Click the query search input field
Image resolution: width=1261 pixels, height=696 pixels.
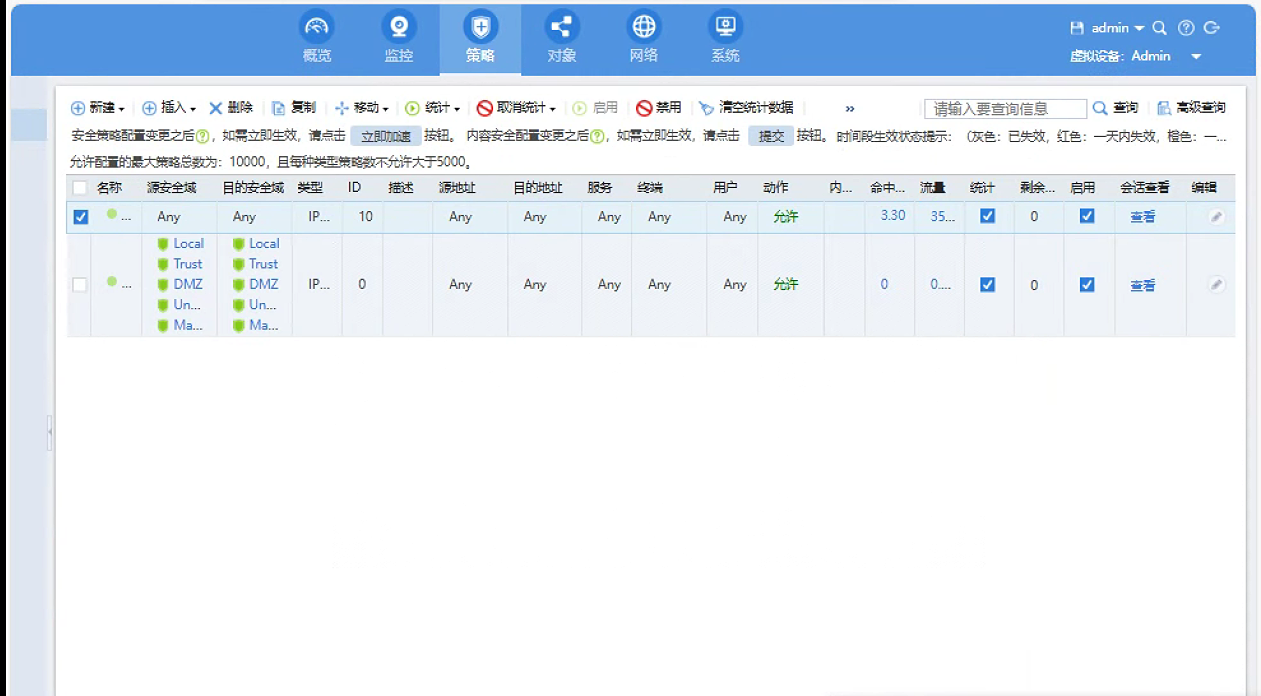pyautogui.click(x=1004, y=109)
